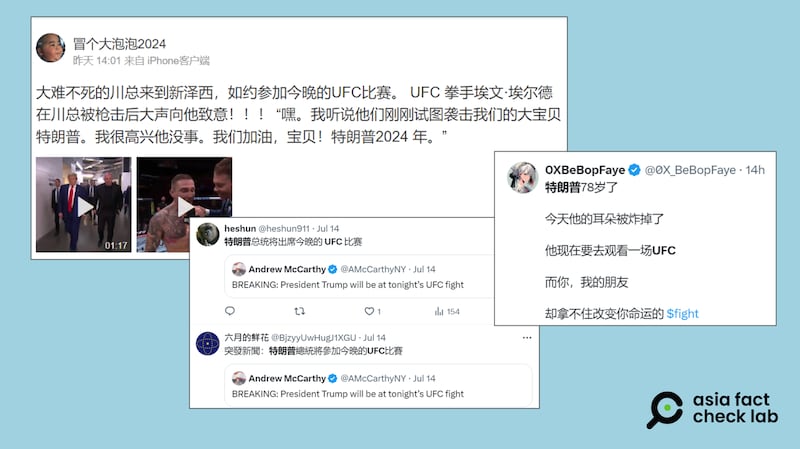Play the Trump walking video thumbnail

click(84, 205)
